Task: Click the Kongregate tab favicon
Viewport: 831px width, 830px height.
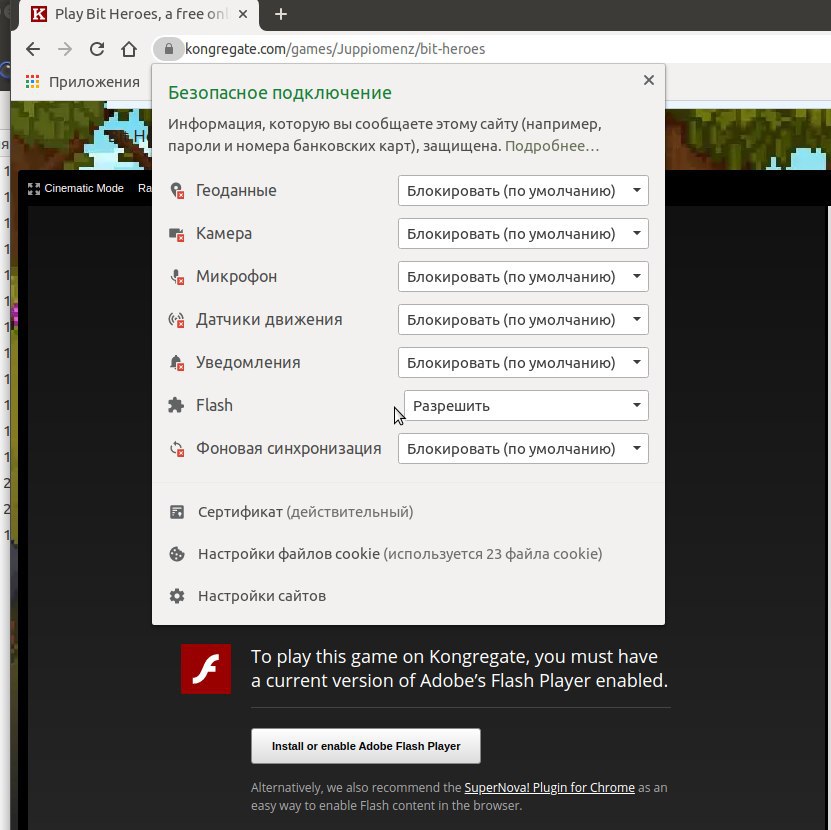Action: 39,14
